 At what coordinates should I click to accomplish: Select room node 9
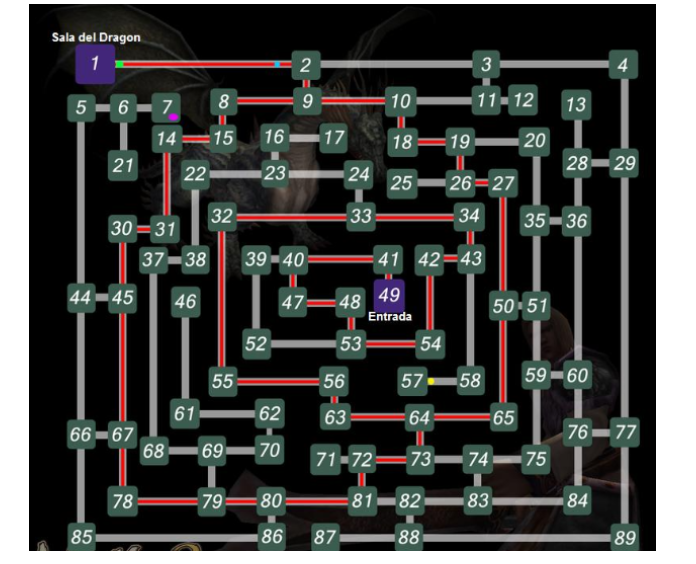pyautogui.click(x=309, y=101)
